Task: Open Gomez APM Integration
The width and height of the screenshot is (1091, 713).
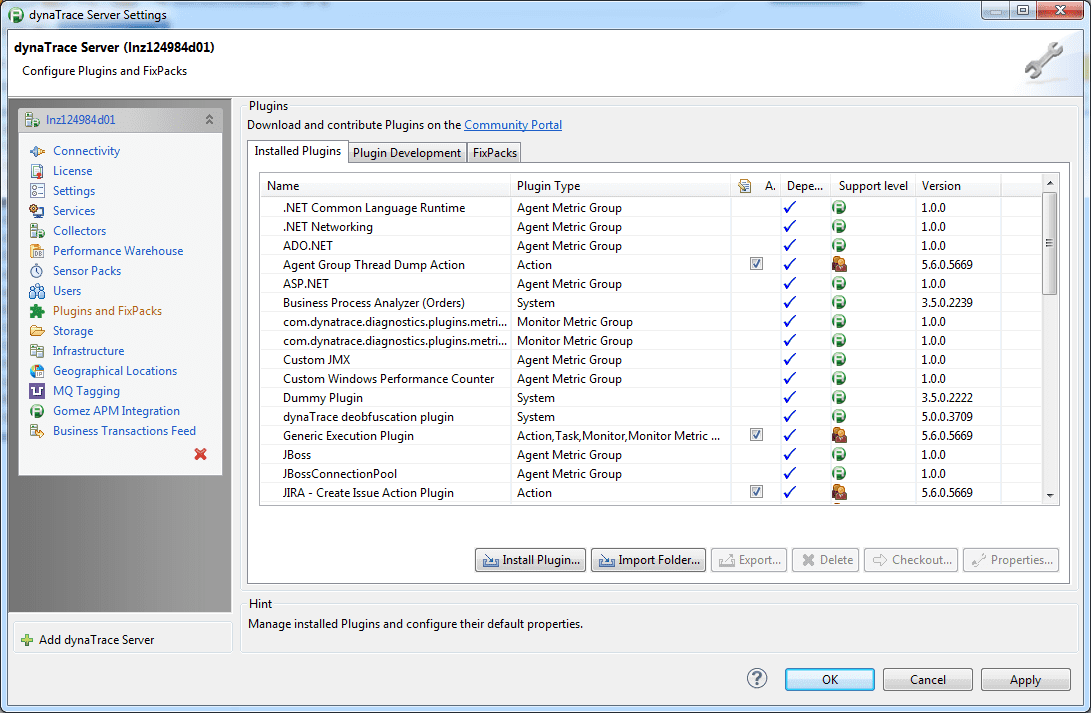Action: [116, 411]
